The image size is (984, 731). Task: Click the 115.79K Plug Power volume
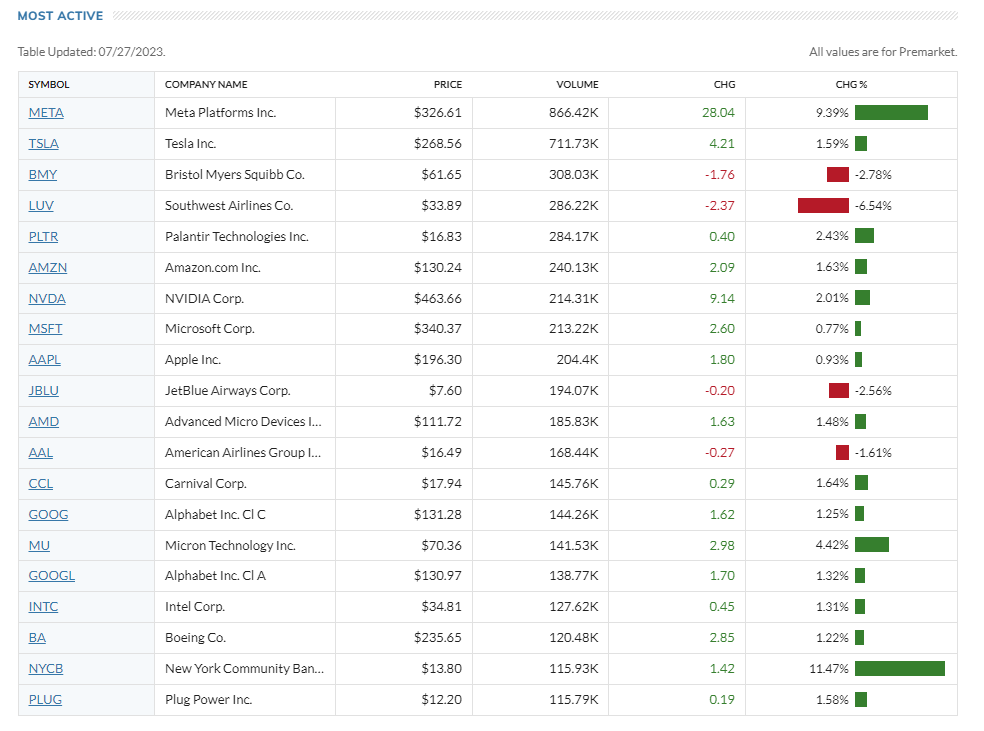click(574, 700)
